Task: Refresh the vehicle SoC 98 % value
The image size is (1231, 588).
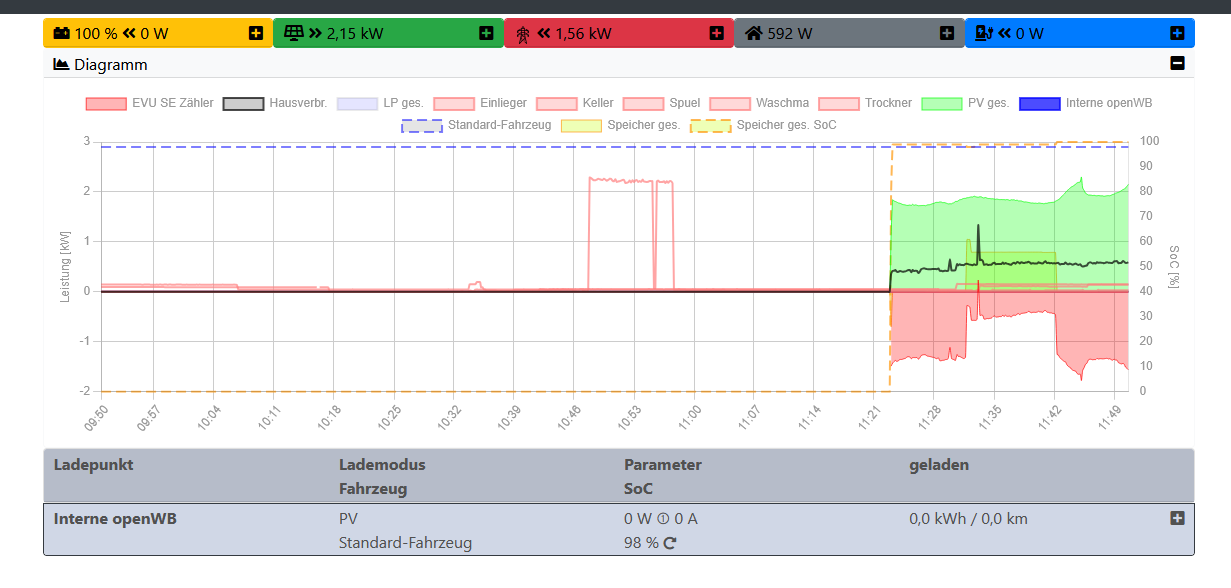Action: tap(670, 543)
